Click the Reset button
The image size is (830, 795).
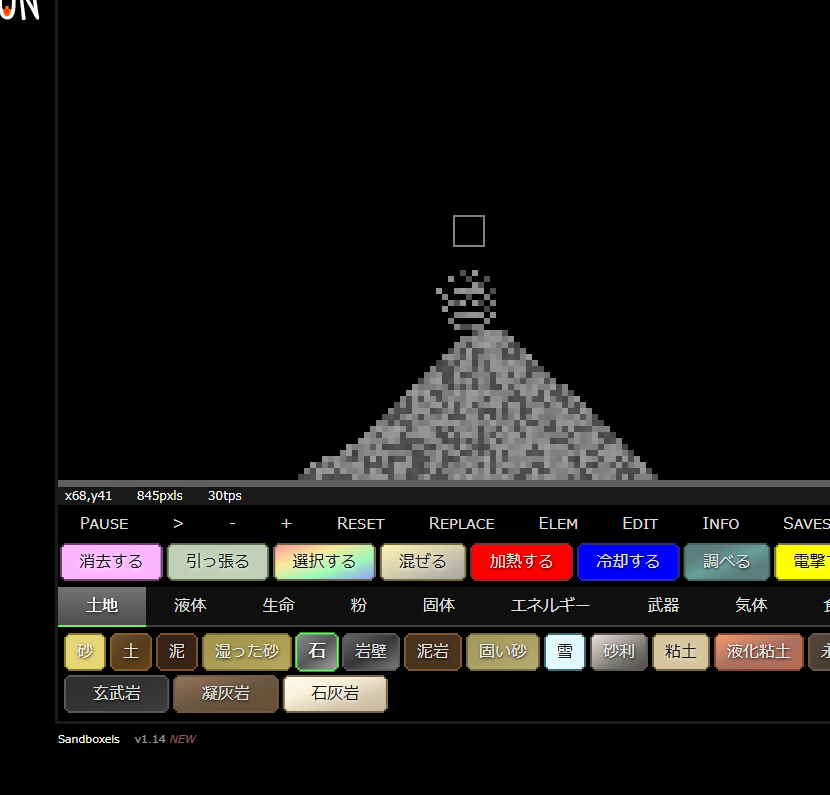pos(360,523)
